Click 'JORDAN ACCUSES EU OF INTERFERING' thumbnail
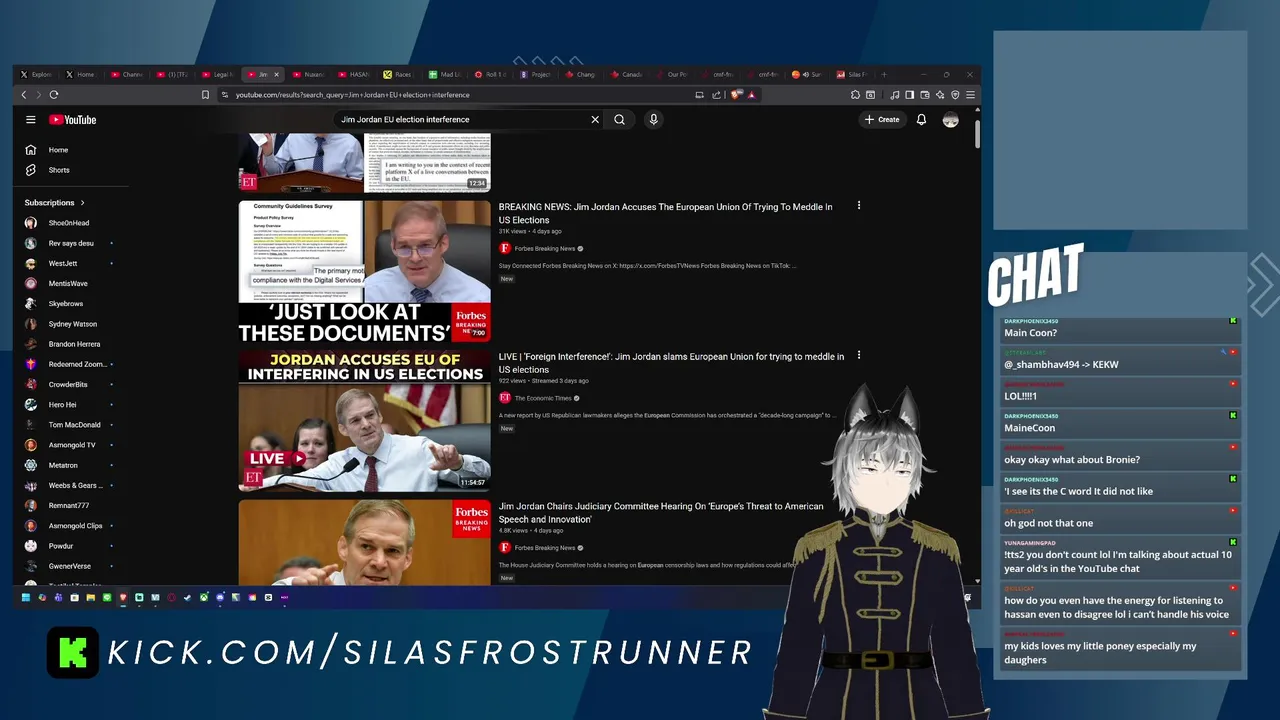1280x720 pixels. tap(364, 421)
